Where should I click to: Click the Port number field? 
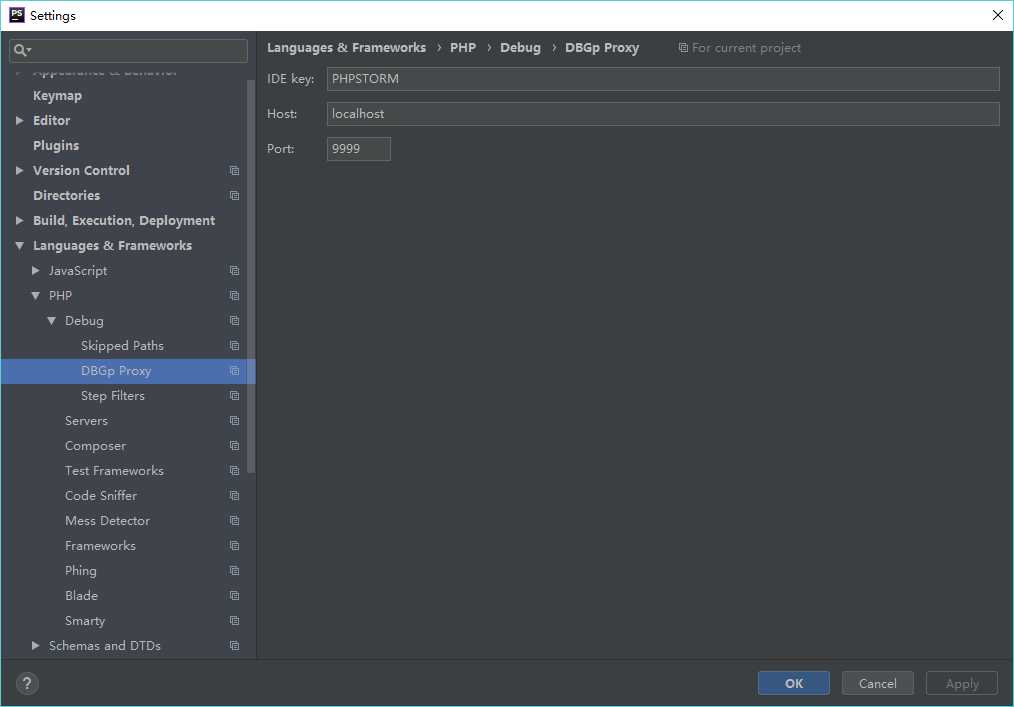358,149
